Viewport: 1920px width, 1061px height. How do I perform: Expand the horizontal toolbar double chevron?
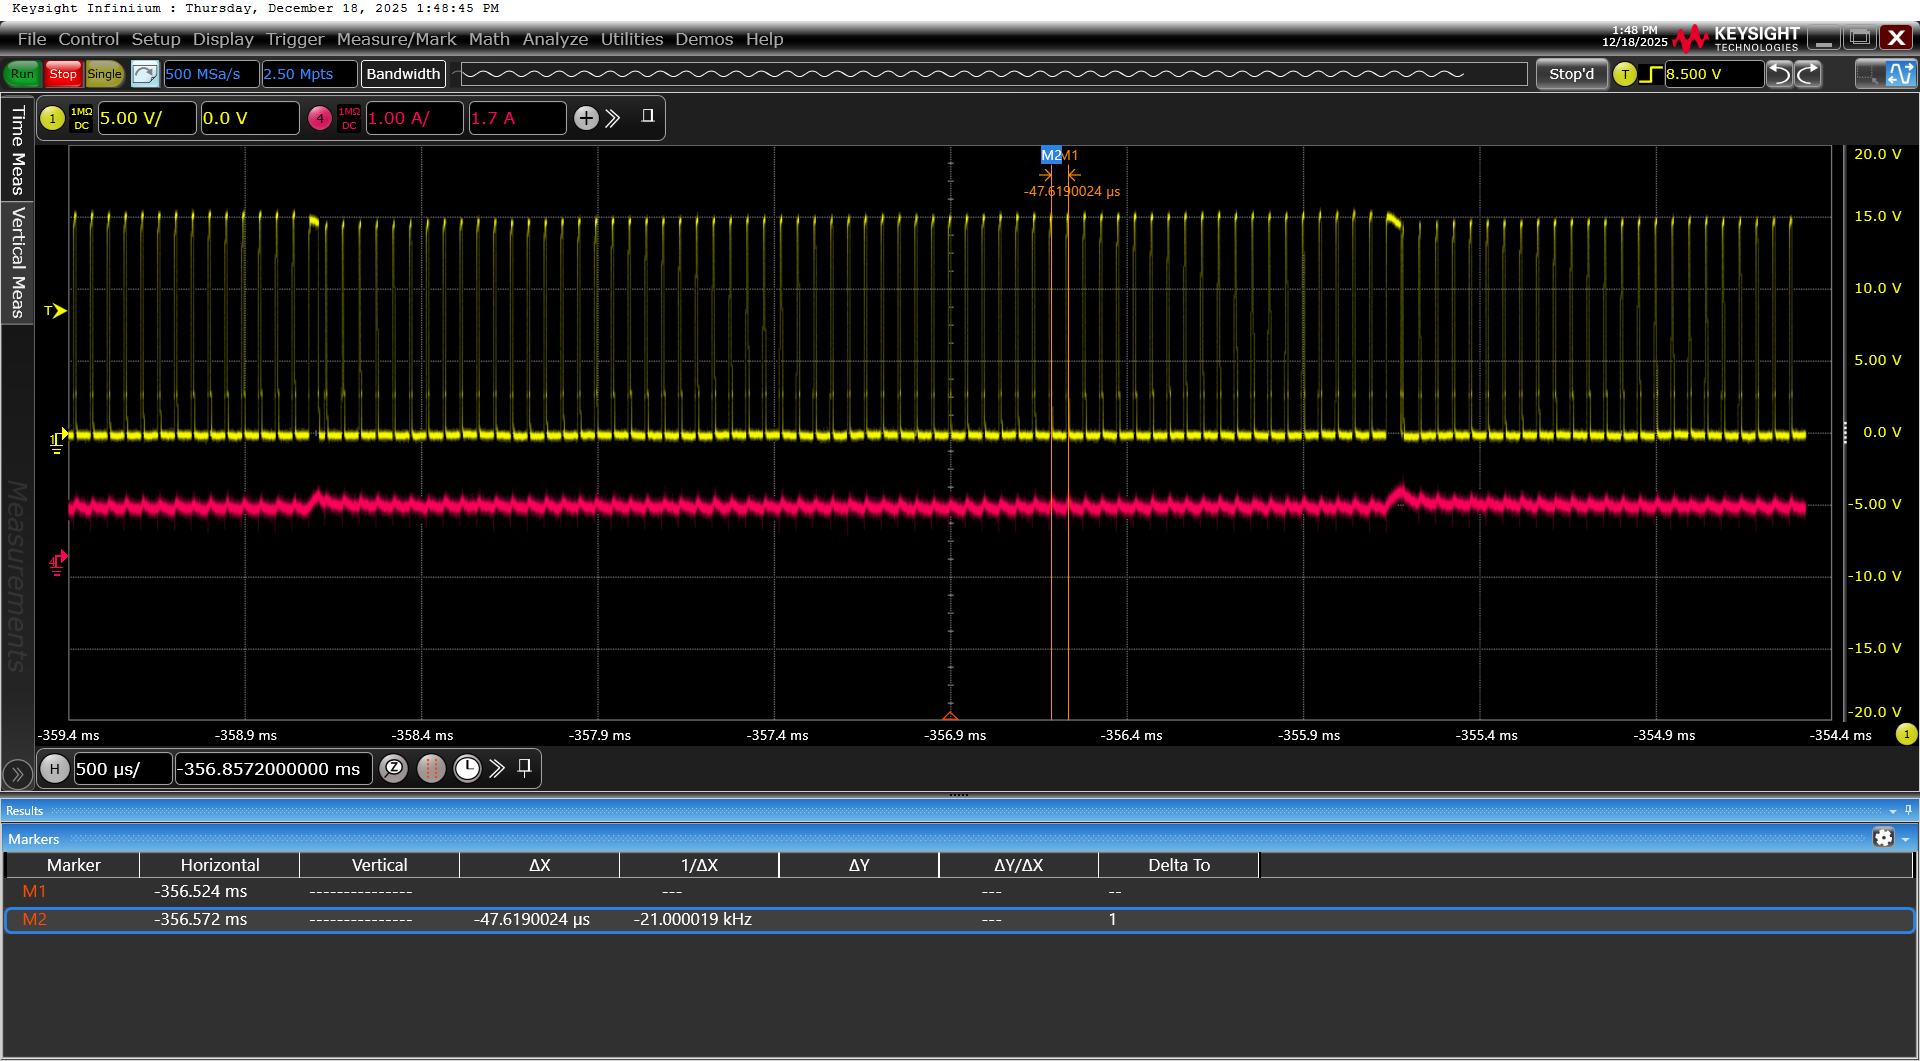[x=497, y=769]
